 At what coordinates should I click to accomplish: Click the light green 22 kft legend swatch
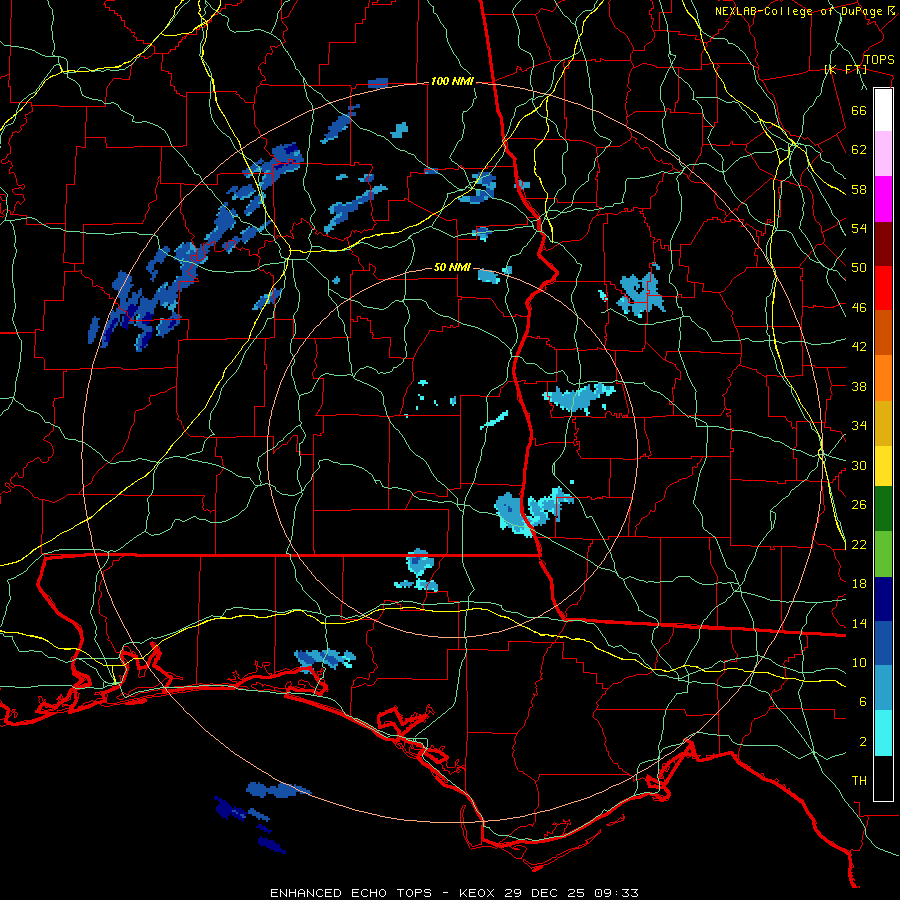(x=883, y=554)
